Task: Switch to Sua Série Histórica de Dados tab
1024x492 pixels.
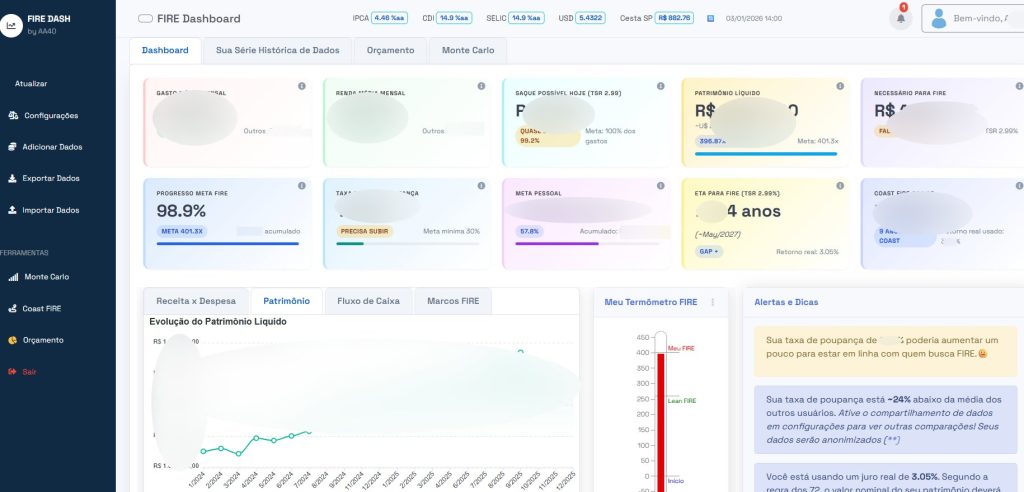Action: point(278,50)
